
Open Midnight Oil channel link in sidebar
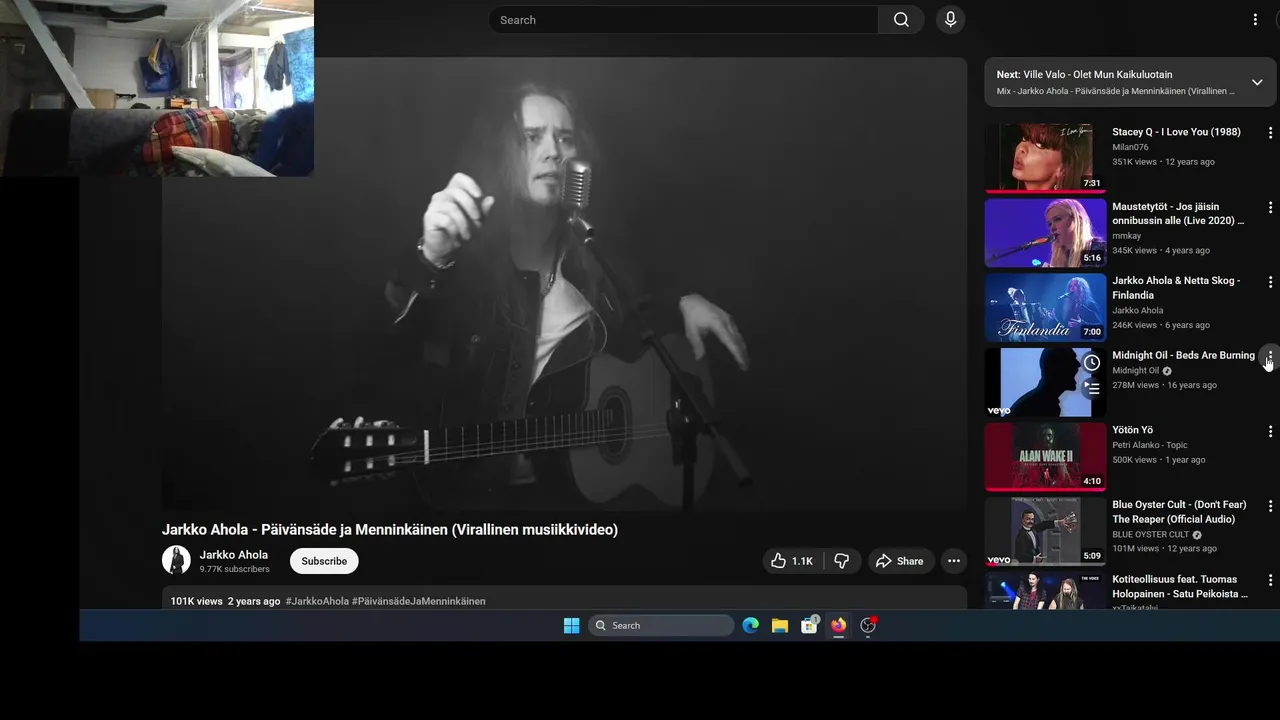point(1136,370)
